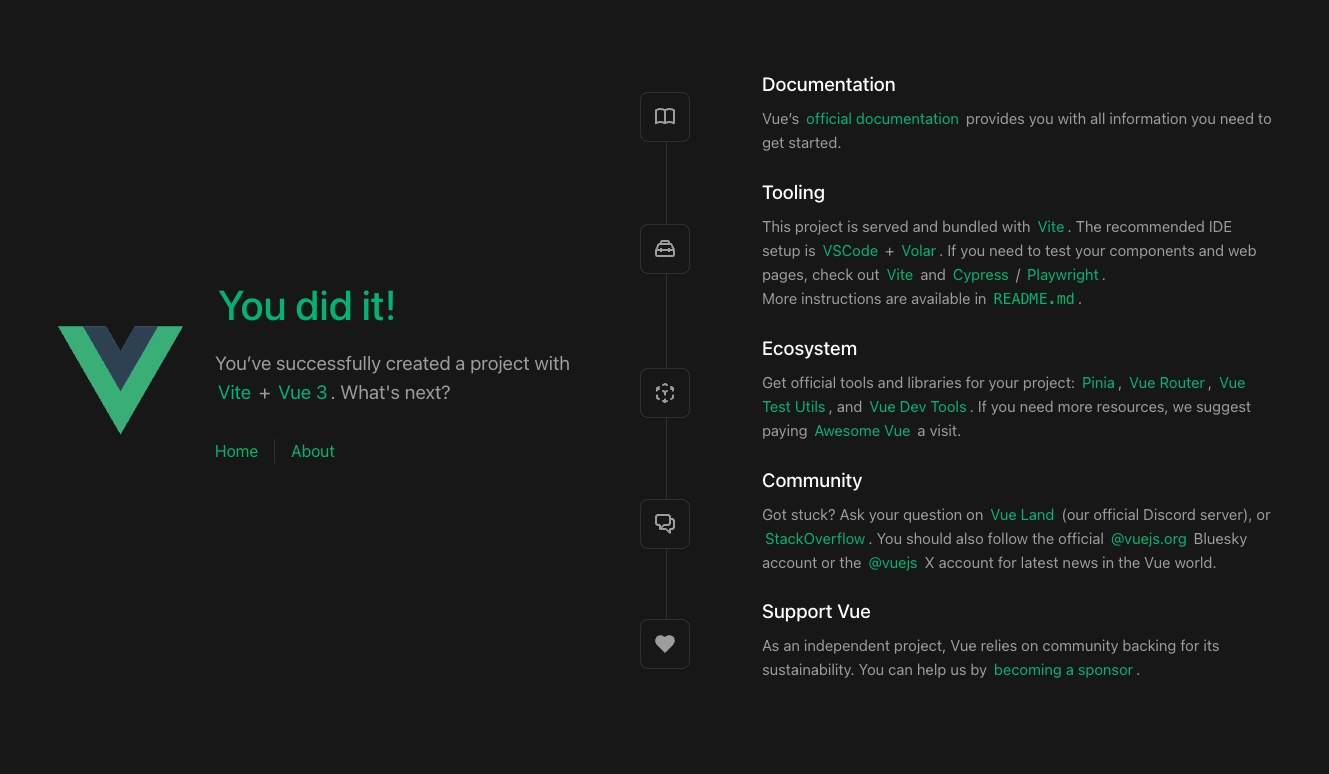Go to the Home nav item
This screenshot has width=1329, height=774.
[x=236, y=451]
